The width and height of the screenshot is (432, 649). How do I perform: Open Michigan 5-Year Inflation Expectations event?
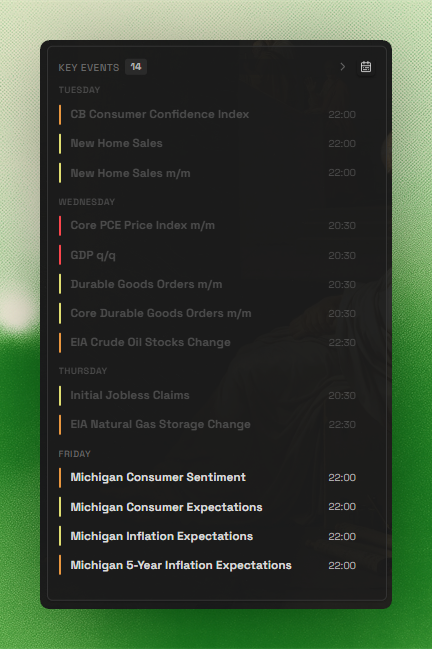point(208,565)
